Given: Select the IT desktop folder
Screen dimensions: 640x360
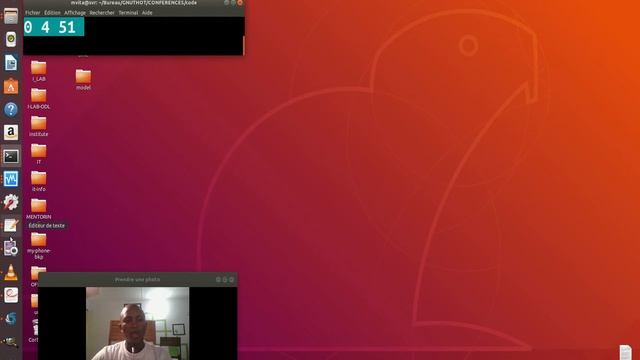Looking at the screenshot, I should click(x=39, y=154).
